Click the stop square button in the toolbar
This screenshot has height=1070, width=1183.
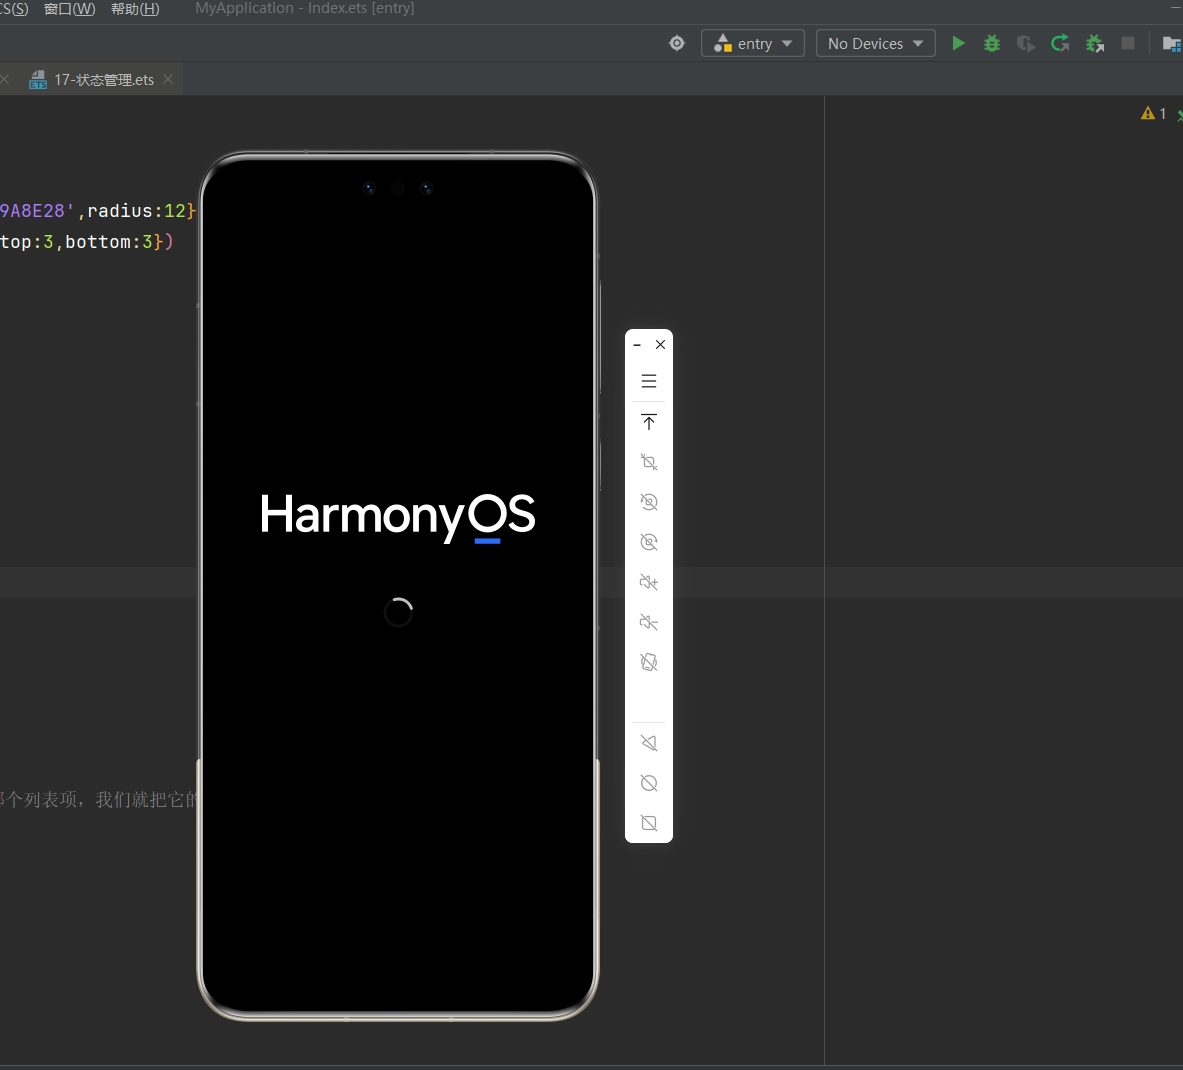coord(1128,43)
